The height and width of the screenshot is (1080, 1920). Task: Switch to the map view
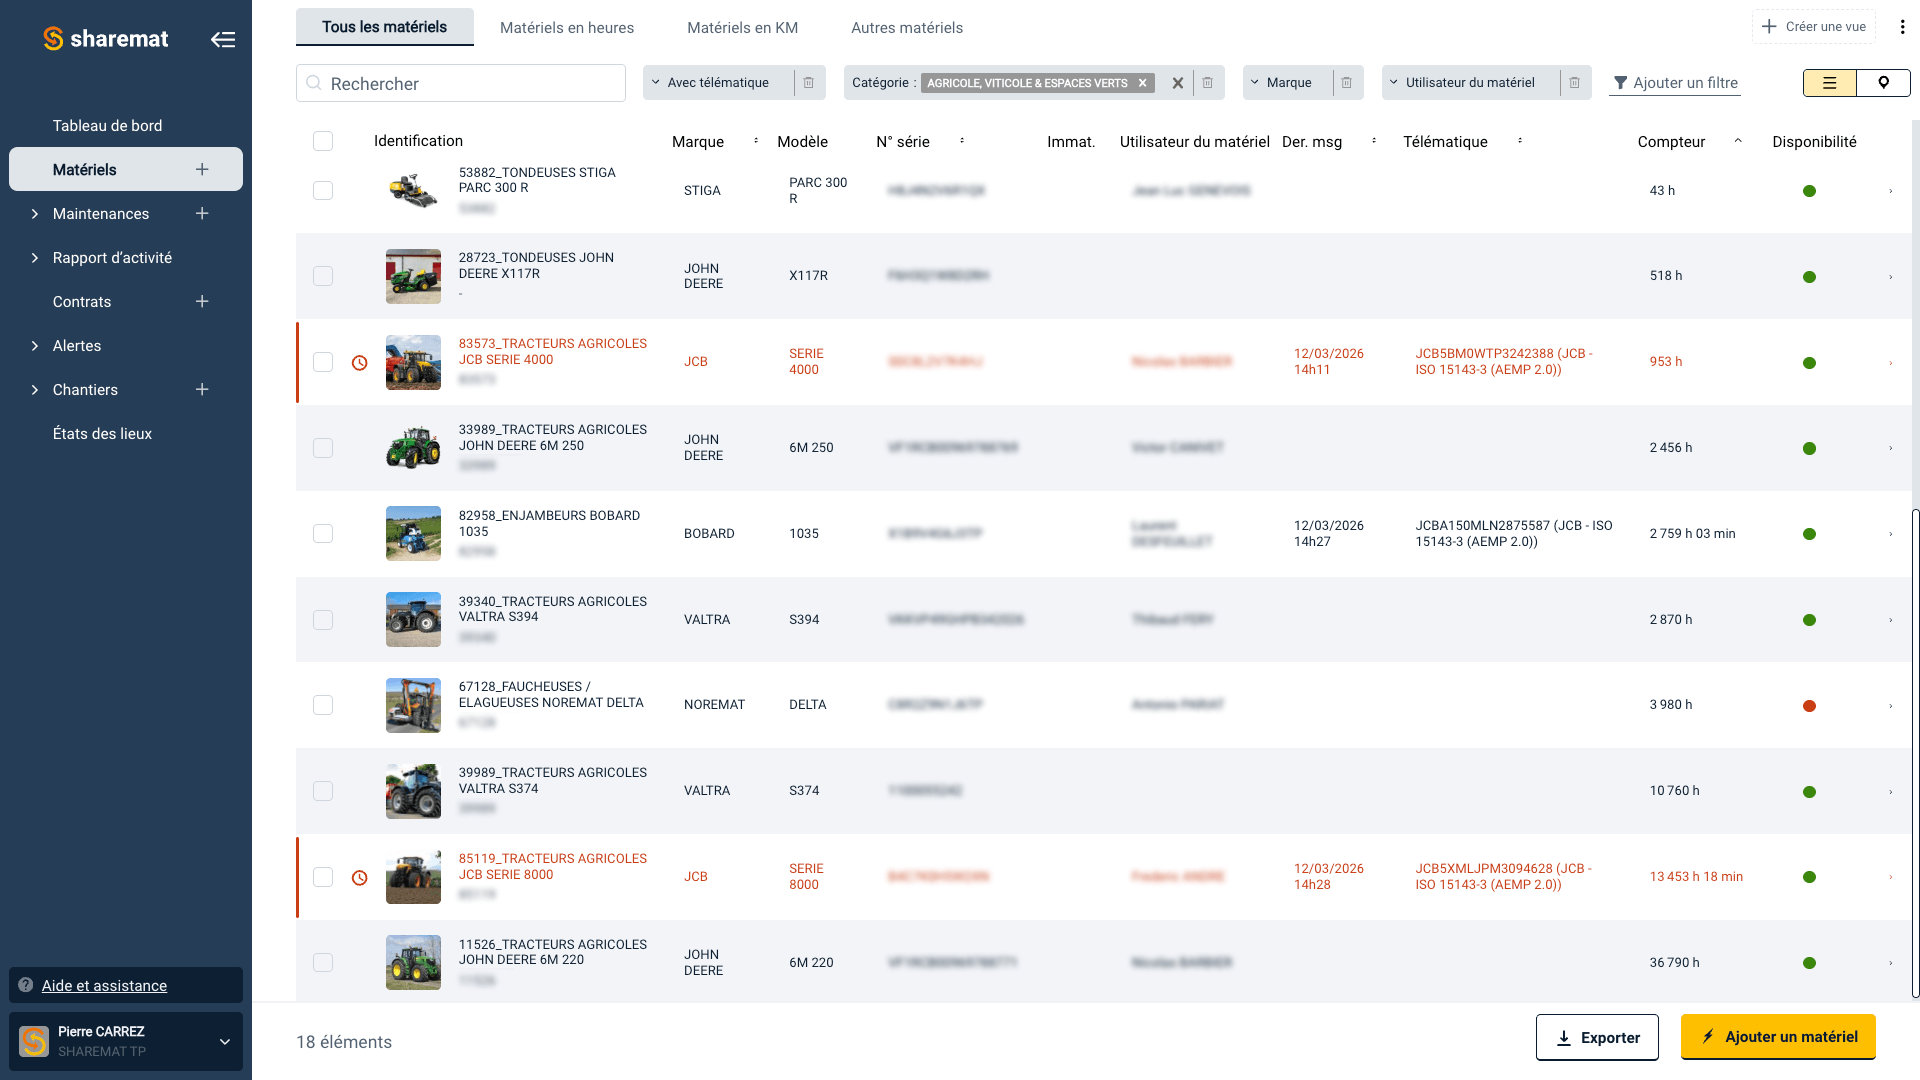pos(1884,83)
